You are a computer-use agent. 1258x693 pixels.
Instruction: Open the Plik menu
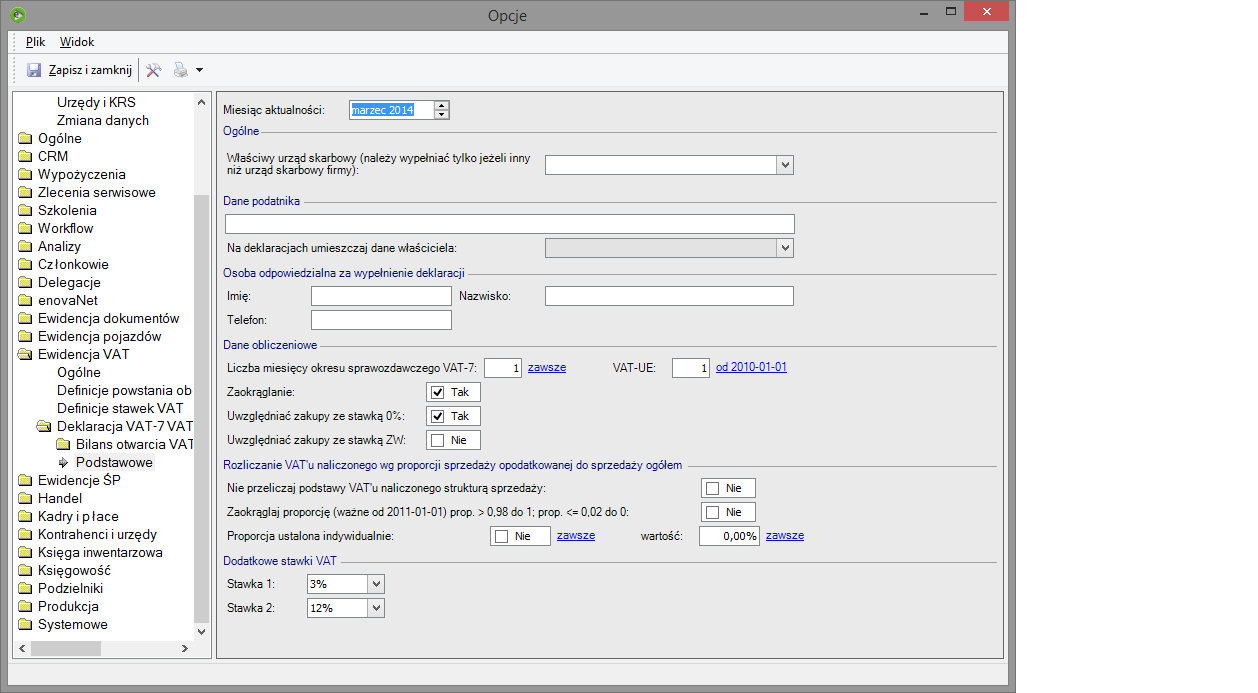[x=36, y=42]
